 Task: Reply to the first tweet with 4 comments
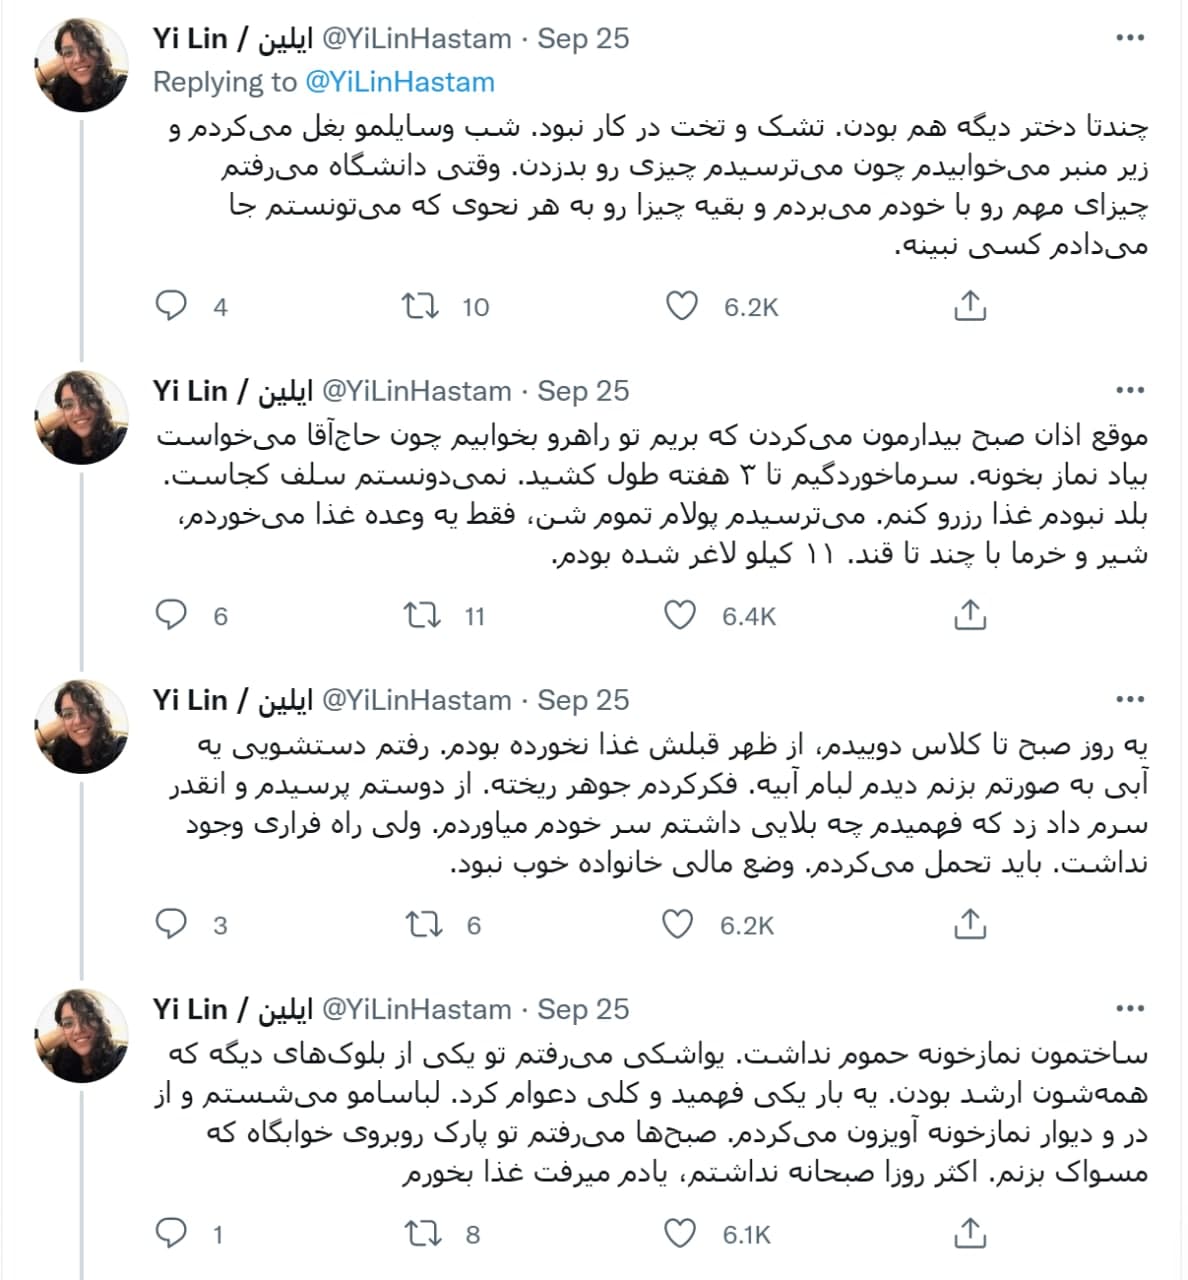click(171, 305)
